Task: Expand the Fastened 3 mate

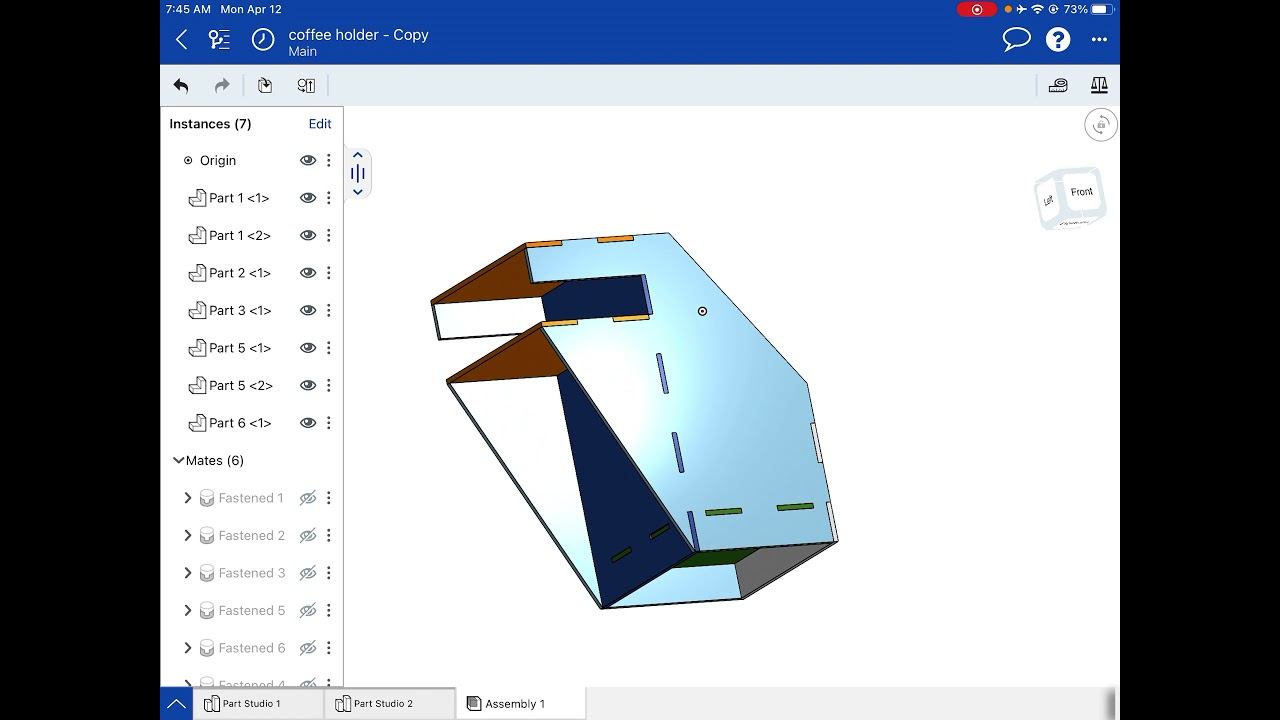Action: 187,573
